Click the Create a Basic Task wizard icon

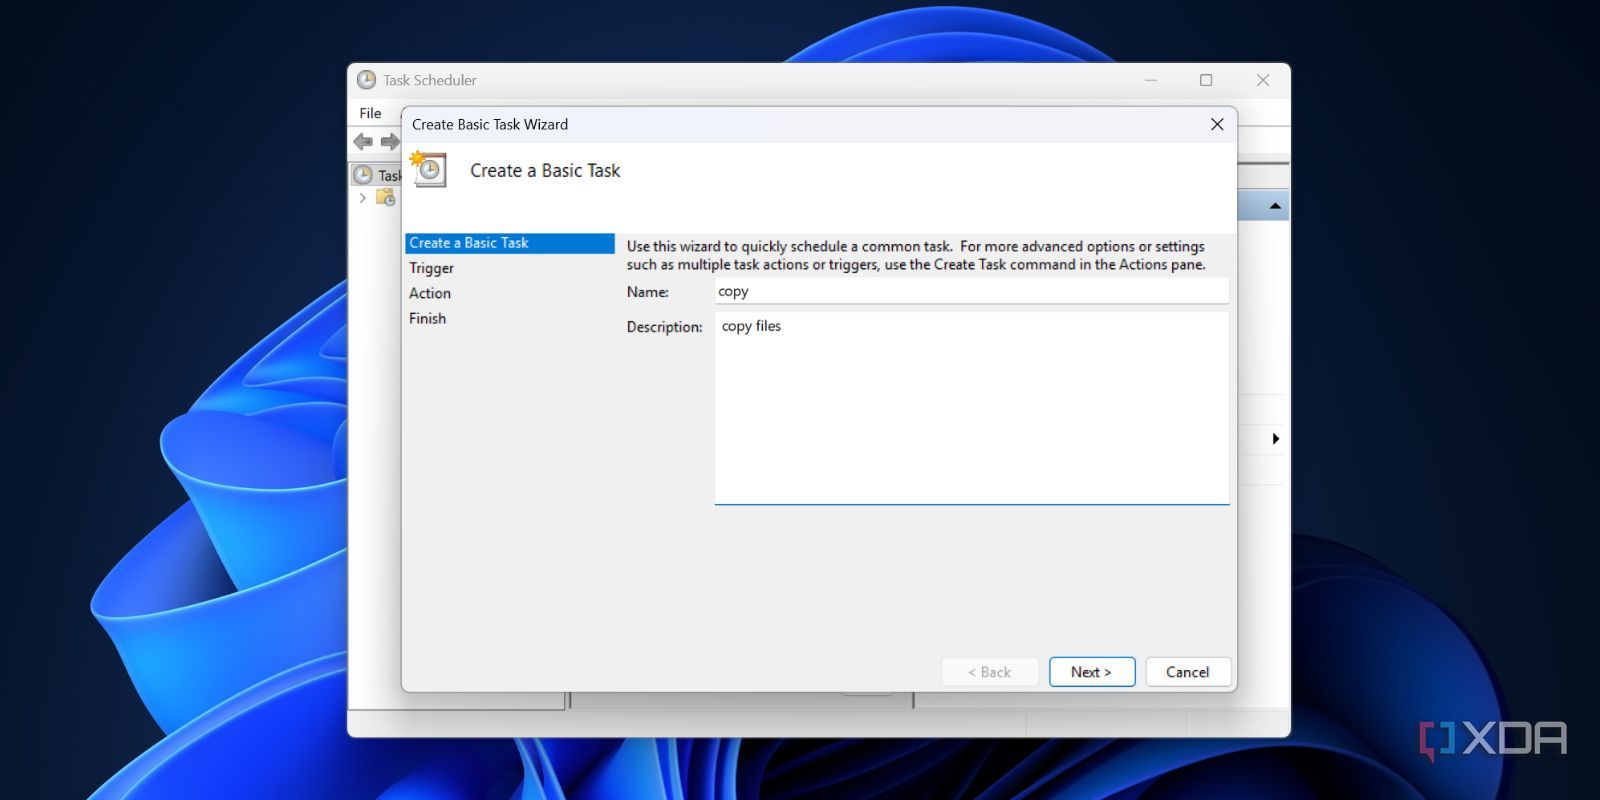429,170
